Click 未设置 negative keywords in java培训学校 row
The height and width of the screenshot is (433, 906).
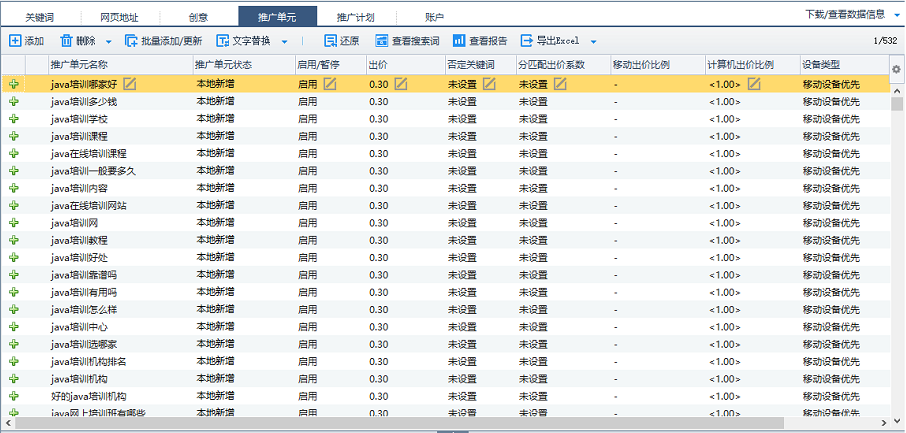tap(462, 119)
